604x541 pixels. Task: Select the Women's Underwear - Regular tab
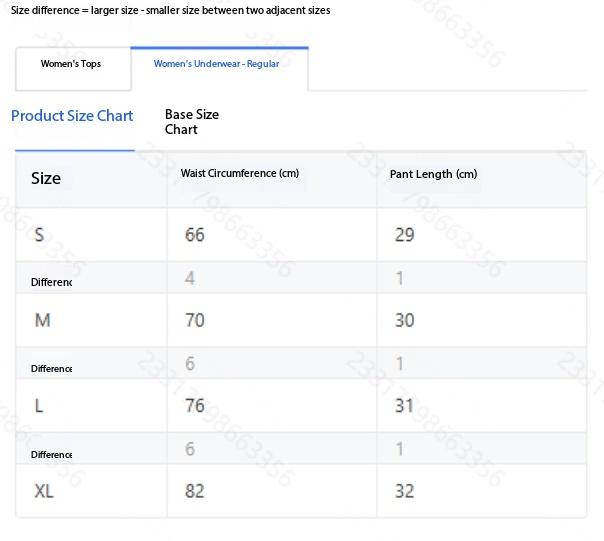coord(216,64)
